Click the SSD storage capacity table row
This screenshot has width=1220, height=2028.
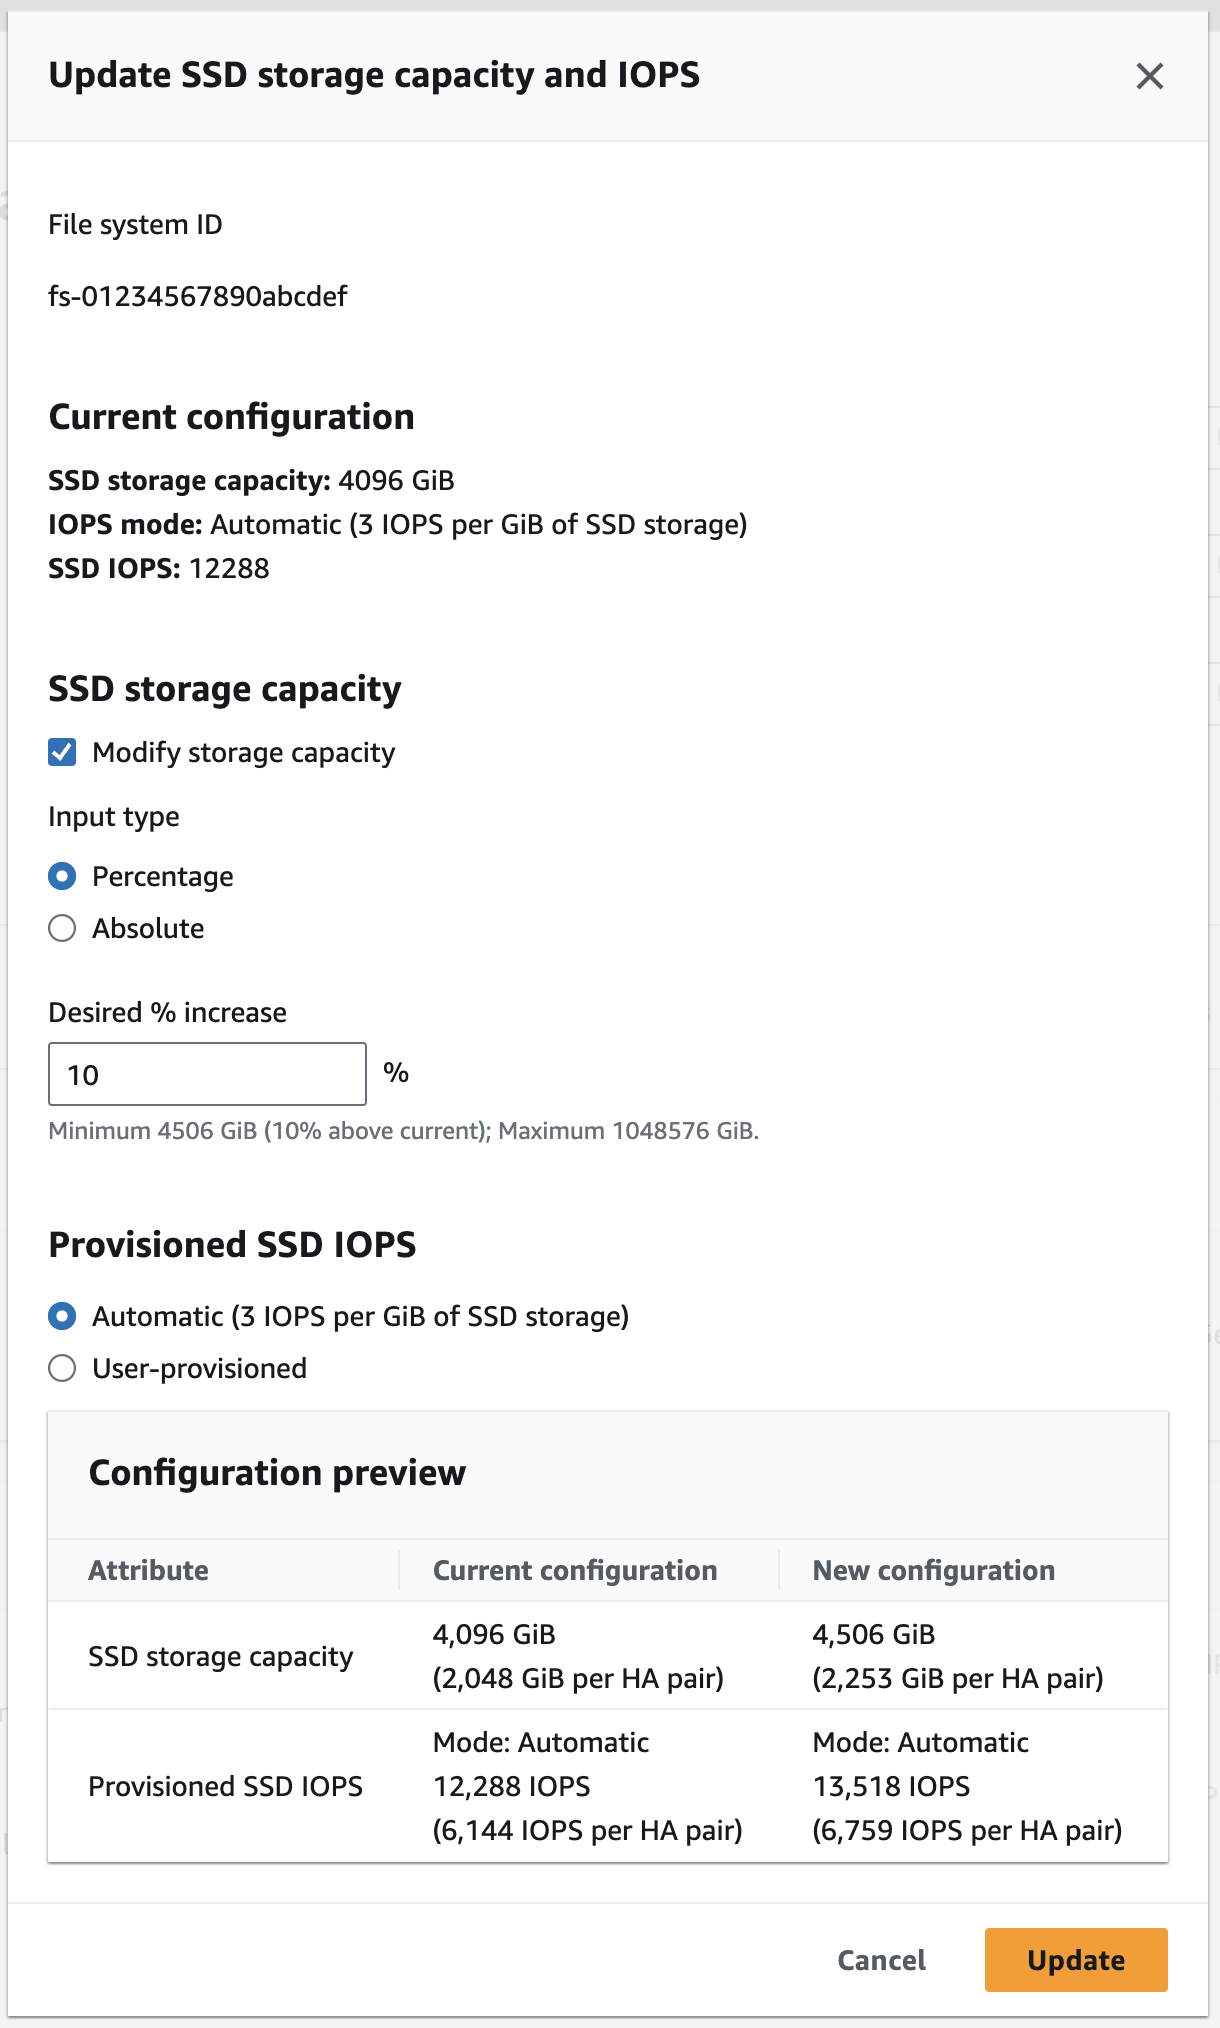coord(221,1656)
